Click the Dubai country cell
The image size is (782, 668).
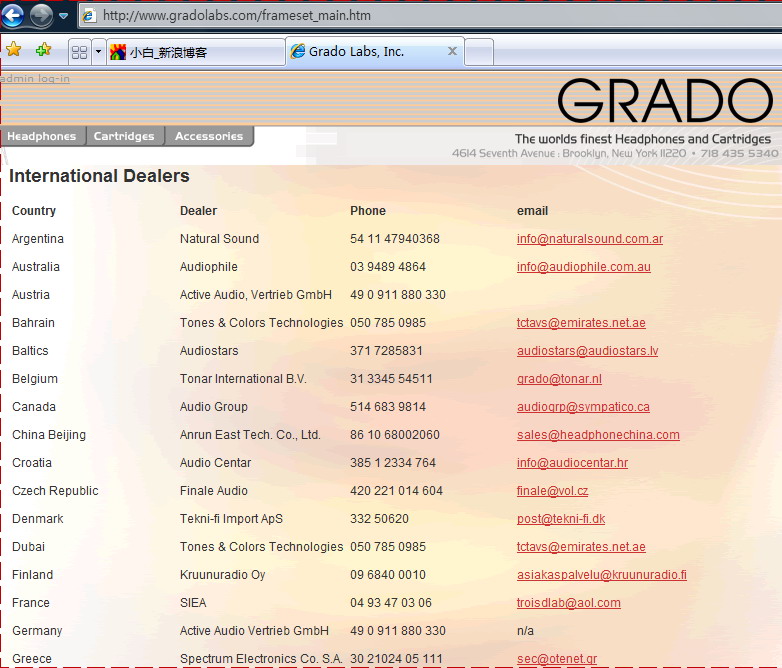pyautogui.click(x=28, y=547)
